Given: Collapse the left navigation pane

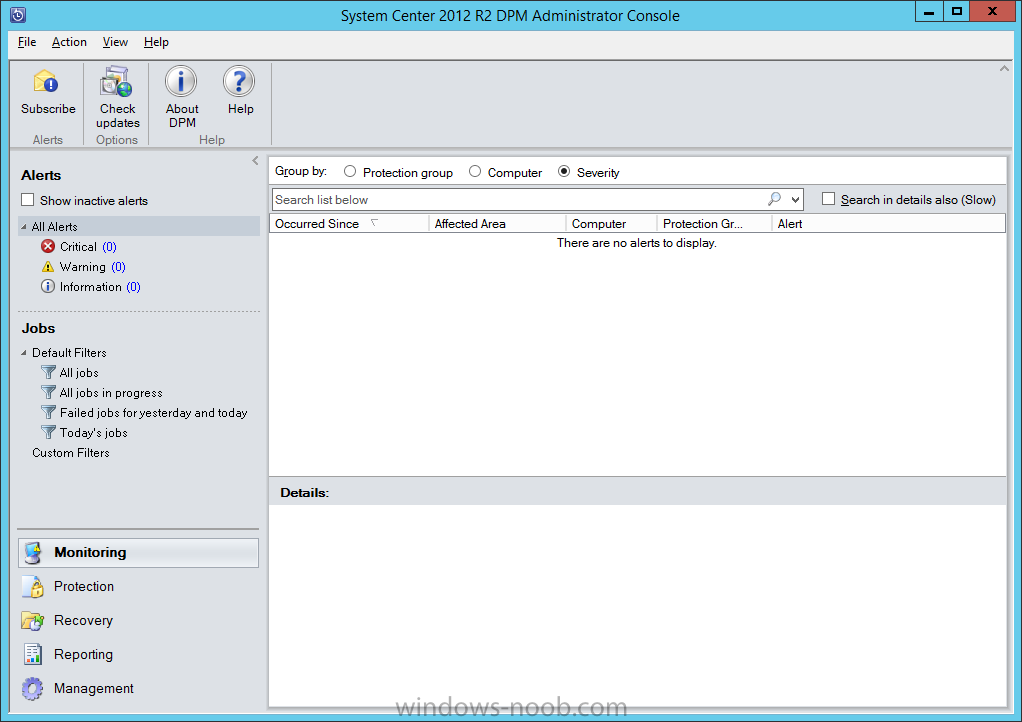Looking at the screenshot, I should point(255,160).
